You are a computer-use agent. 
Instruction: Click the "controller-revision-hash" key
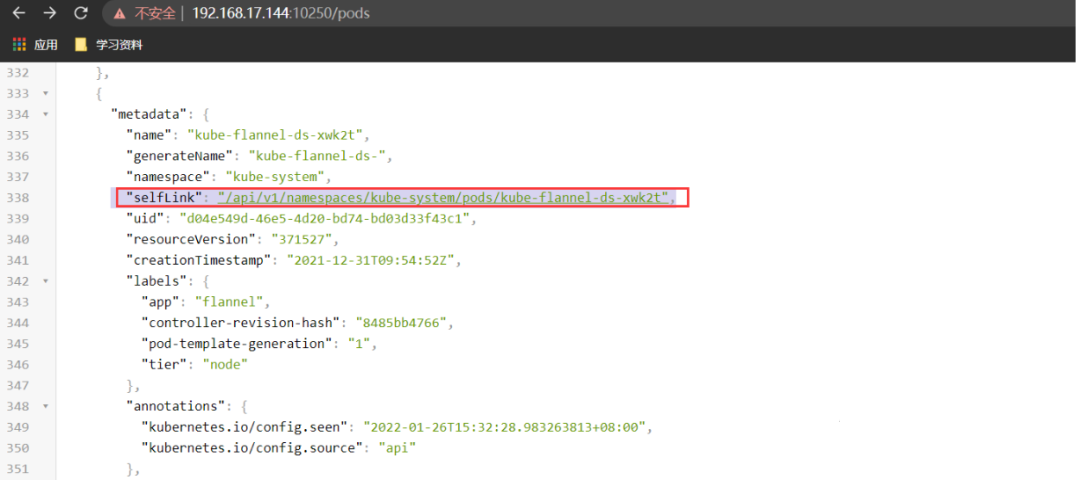240,322
